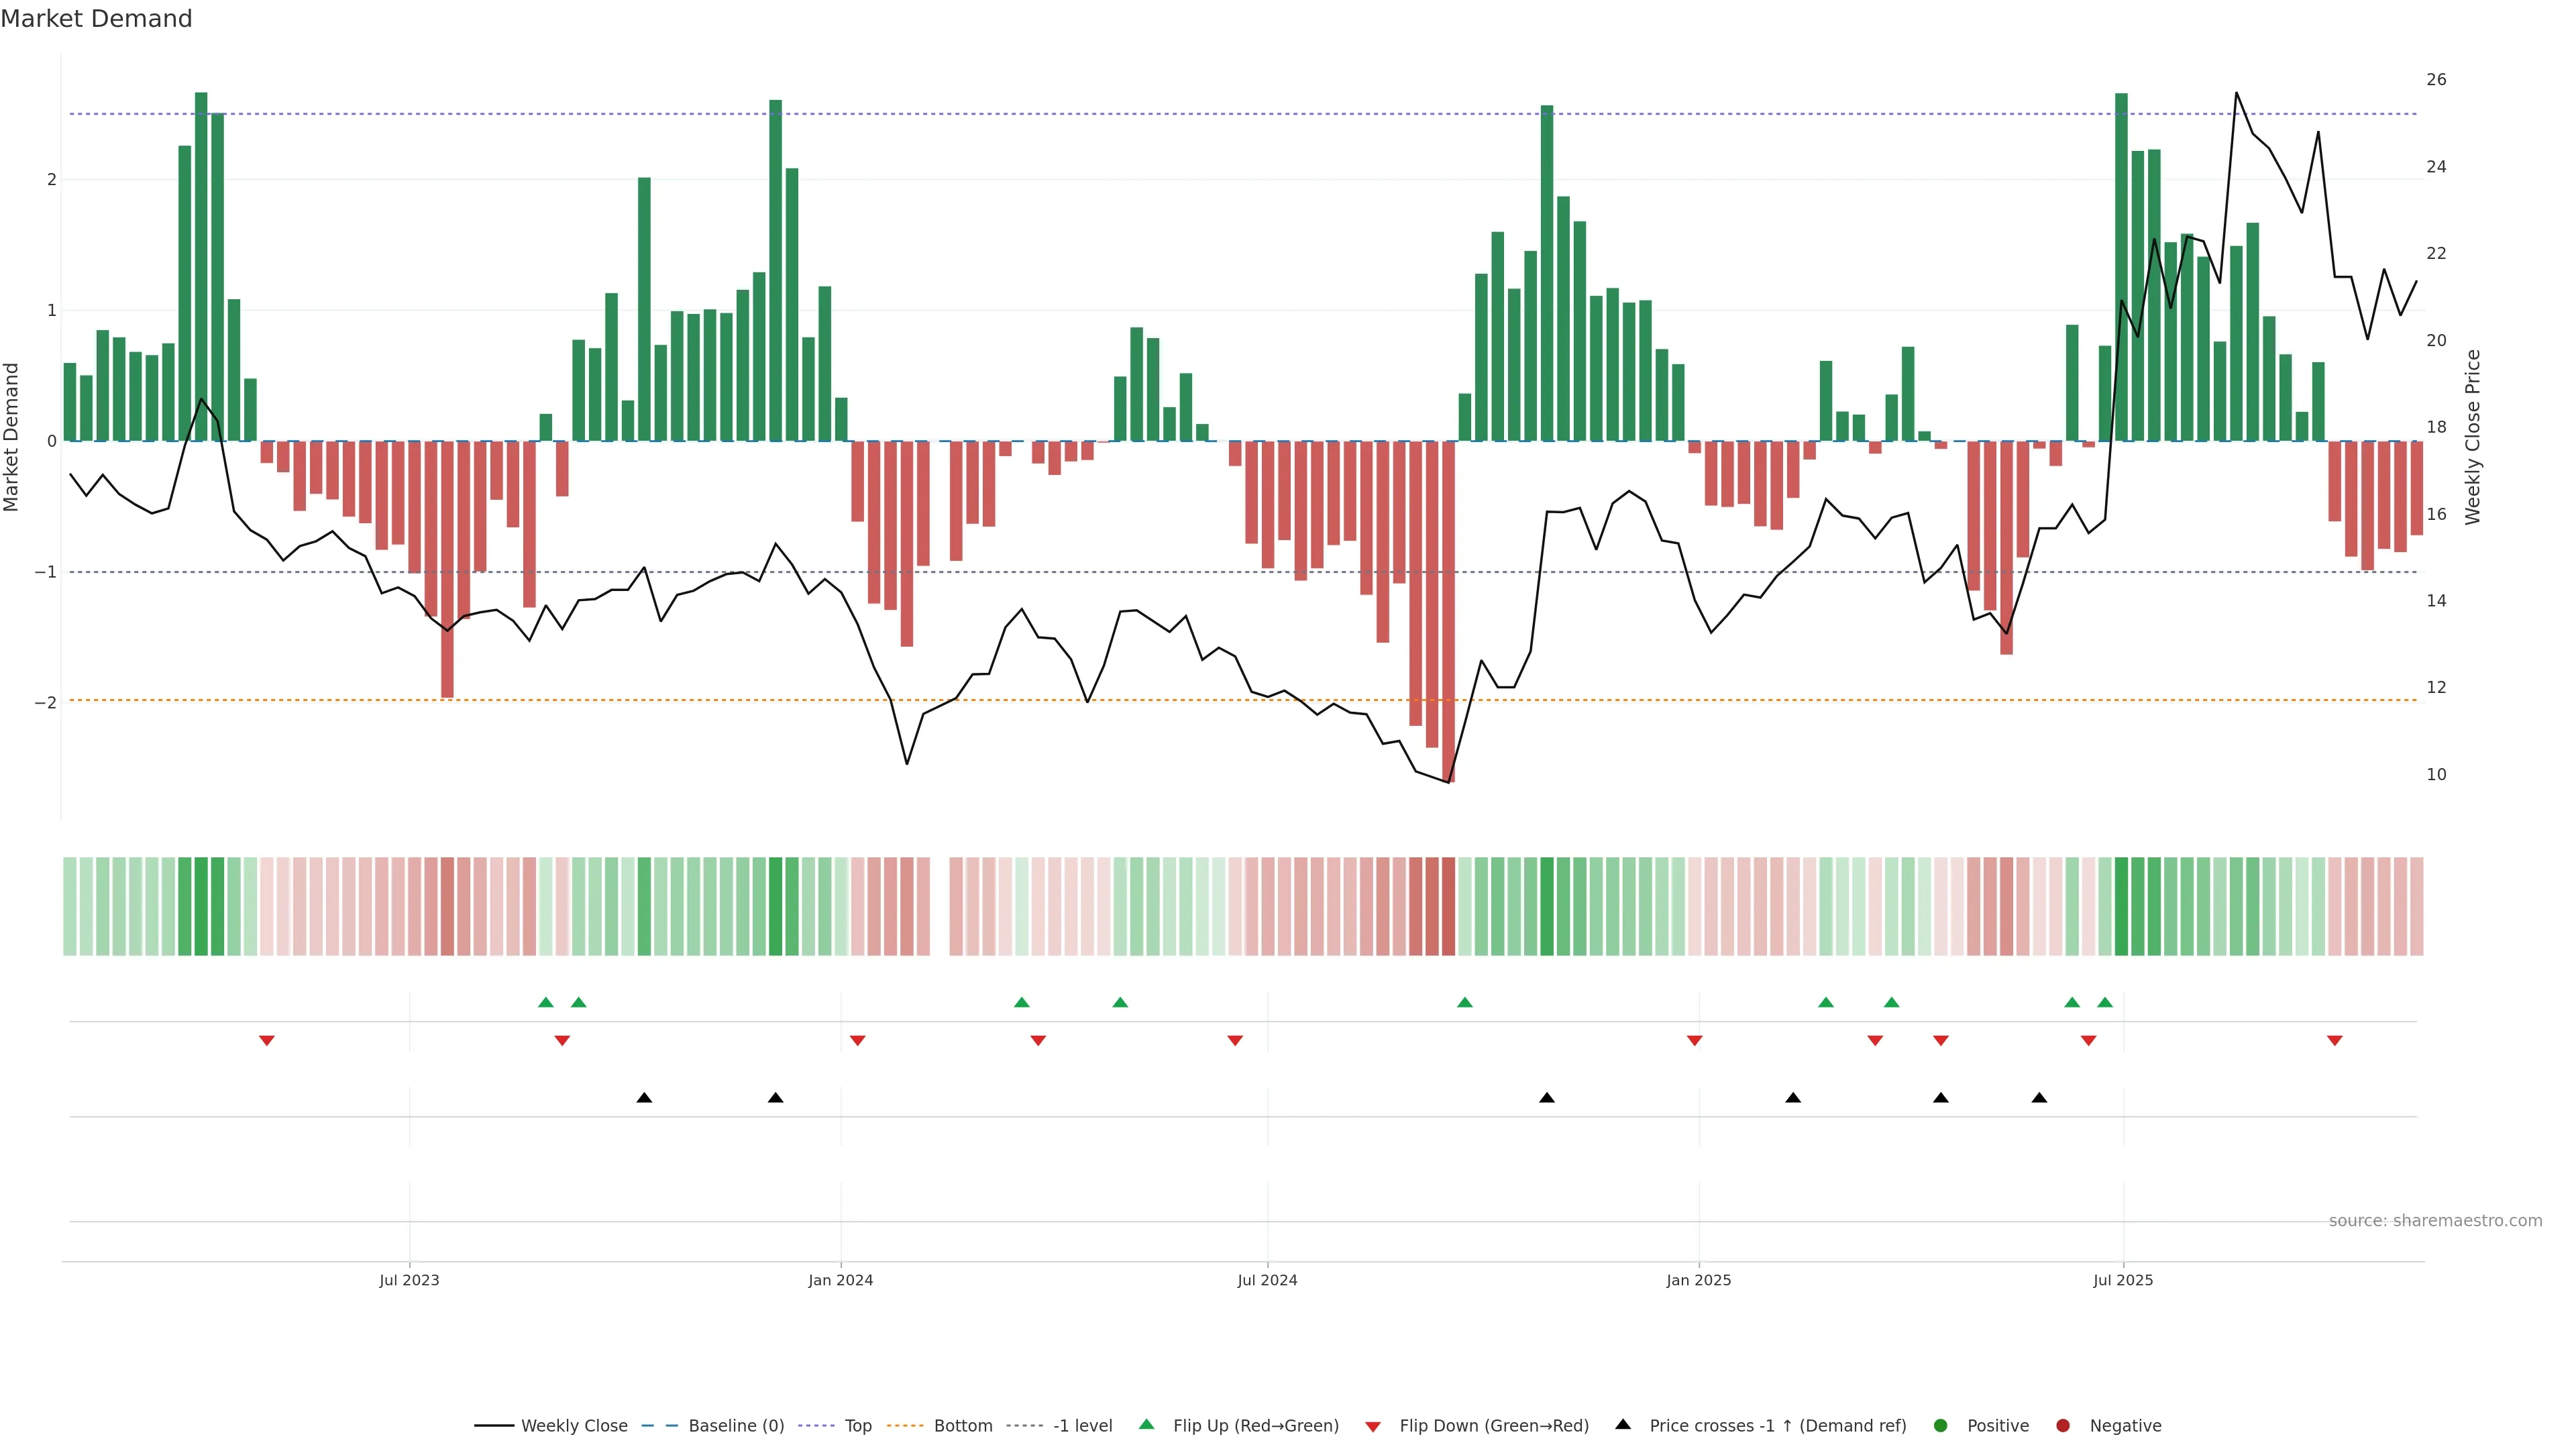Hide the Top dotted line via legend
Screen dimensions: 2576x1449
(857, 1426)
